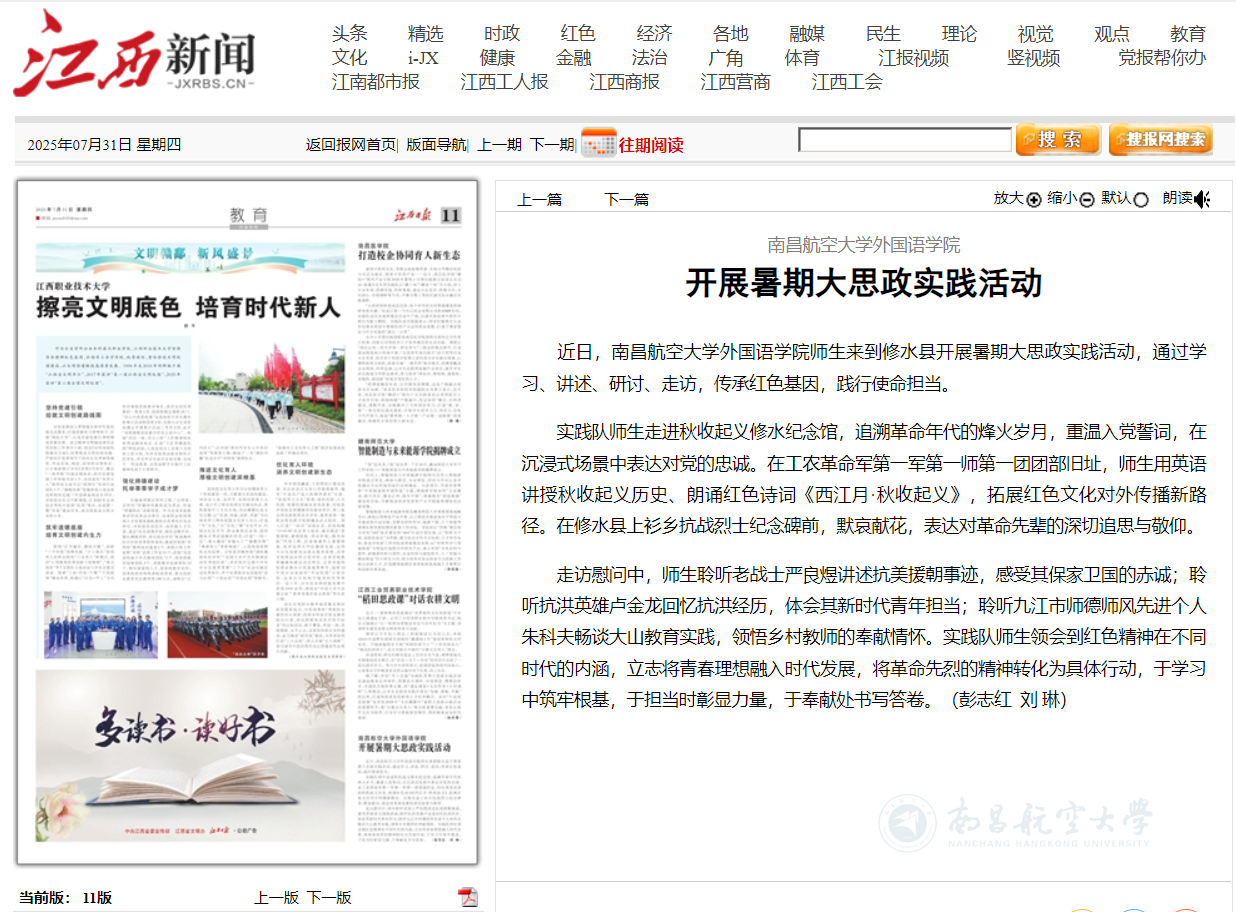This screenshot has width=1236, height=912.
Task: Open the 往期阅读 calendar icon
Action: pos(599,143)
